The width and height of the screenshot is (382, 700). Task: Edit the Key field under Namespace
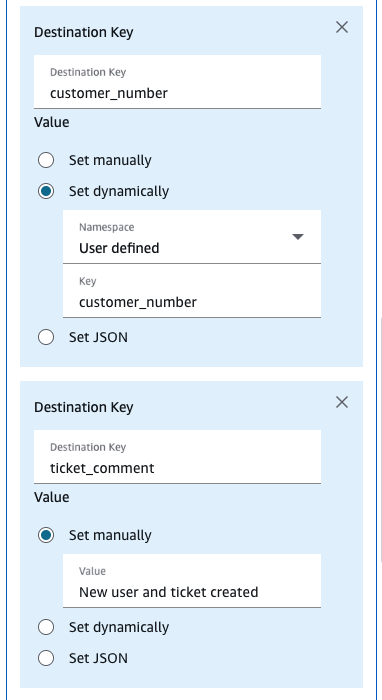(x=192, y=291)
